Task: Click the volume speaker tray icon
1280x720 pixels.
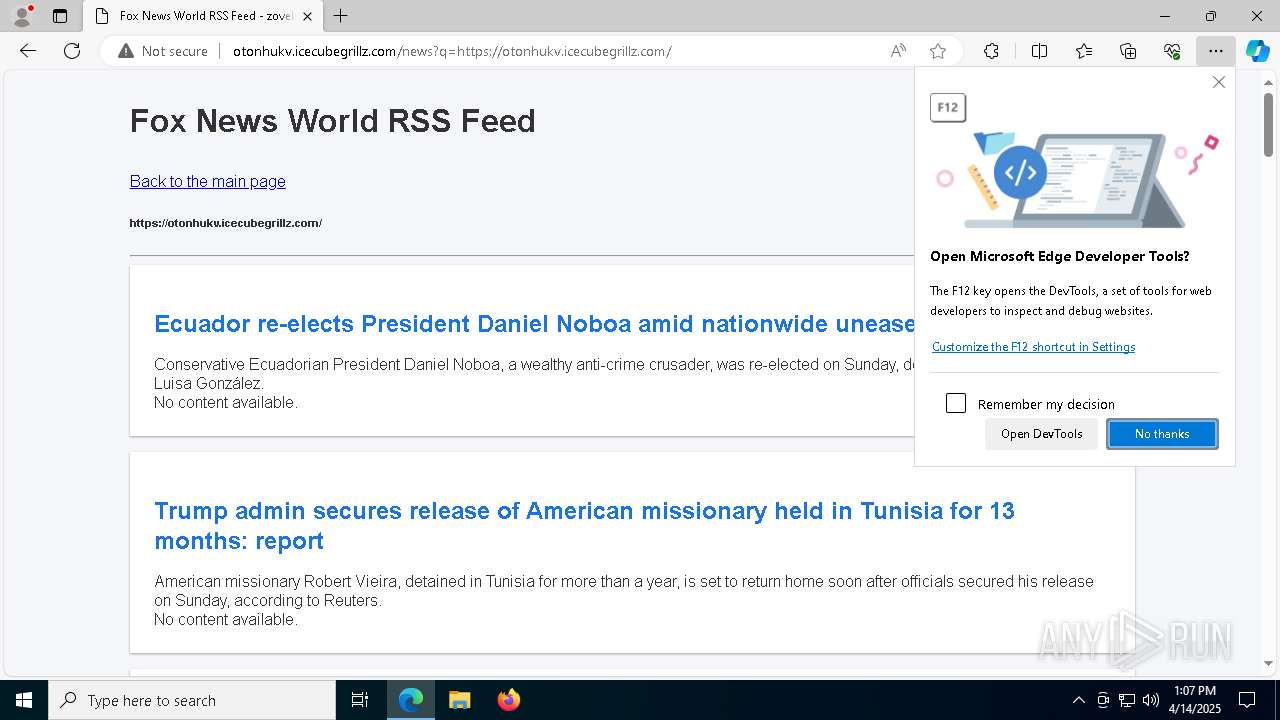Action: tap(1150, 700)
